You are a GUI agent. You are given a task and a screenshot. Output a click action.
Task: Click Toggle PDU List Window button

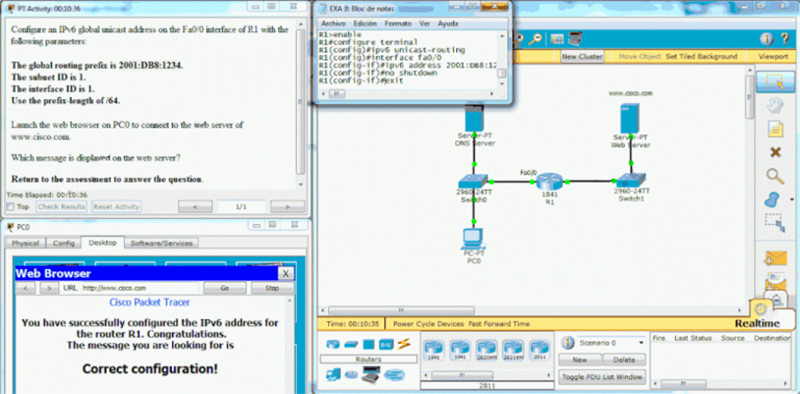pos(602,378)
